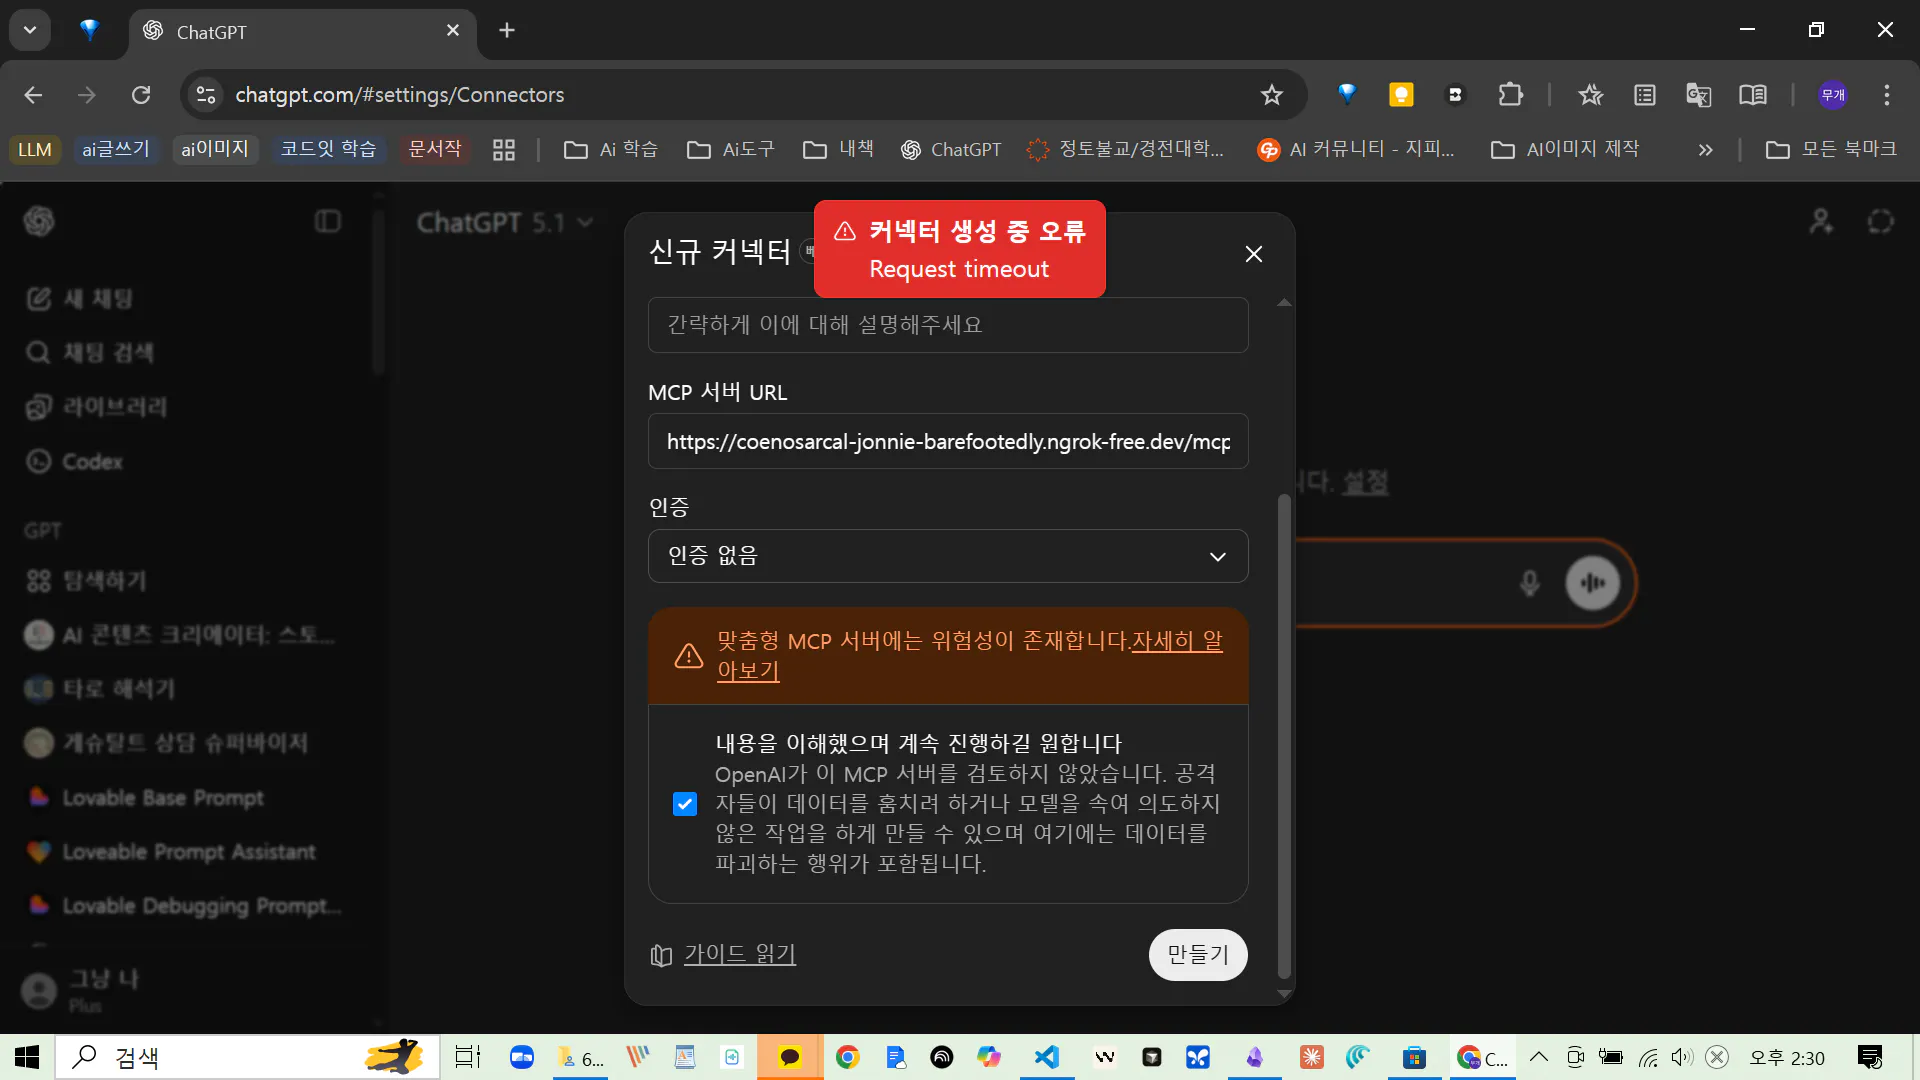The height and width of the screenshot is (1080, 1920).
Task: Open the ChatGPT bookmark
Action: point(950,149)
